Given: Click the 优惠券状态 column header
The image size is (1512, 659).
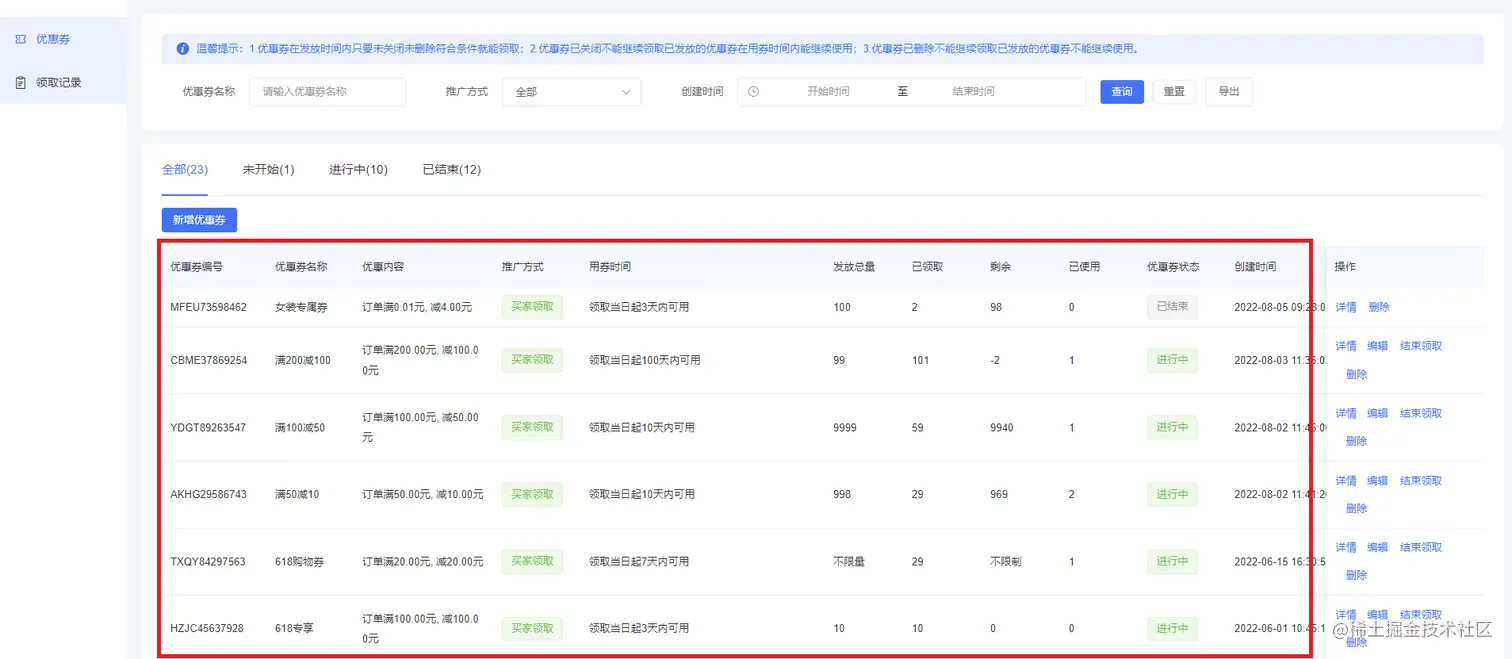Looking at the screenshot, I should pos(1173,267).
